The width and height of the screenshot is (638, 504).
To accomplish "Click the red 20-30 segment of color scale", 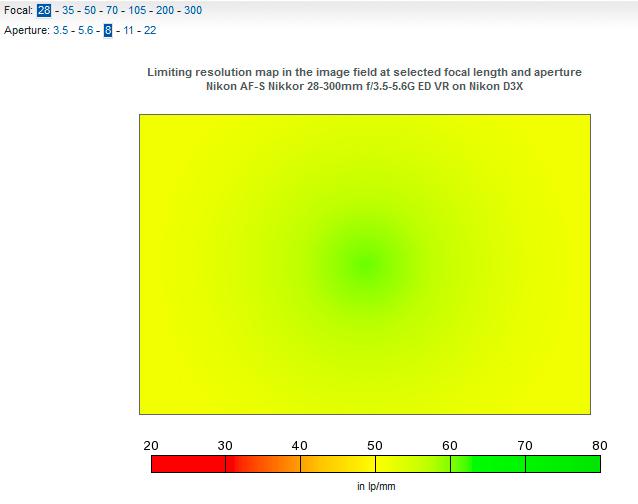I will coord(188,464).
